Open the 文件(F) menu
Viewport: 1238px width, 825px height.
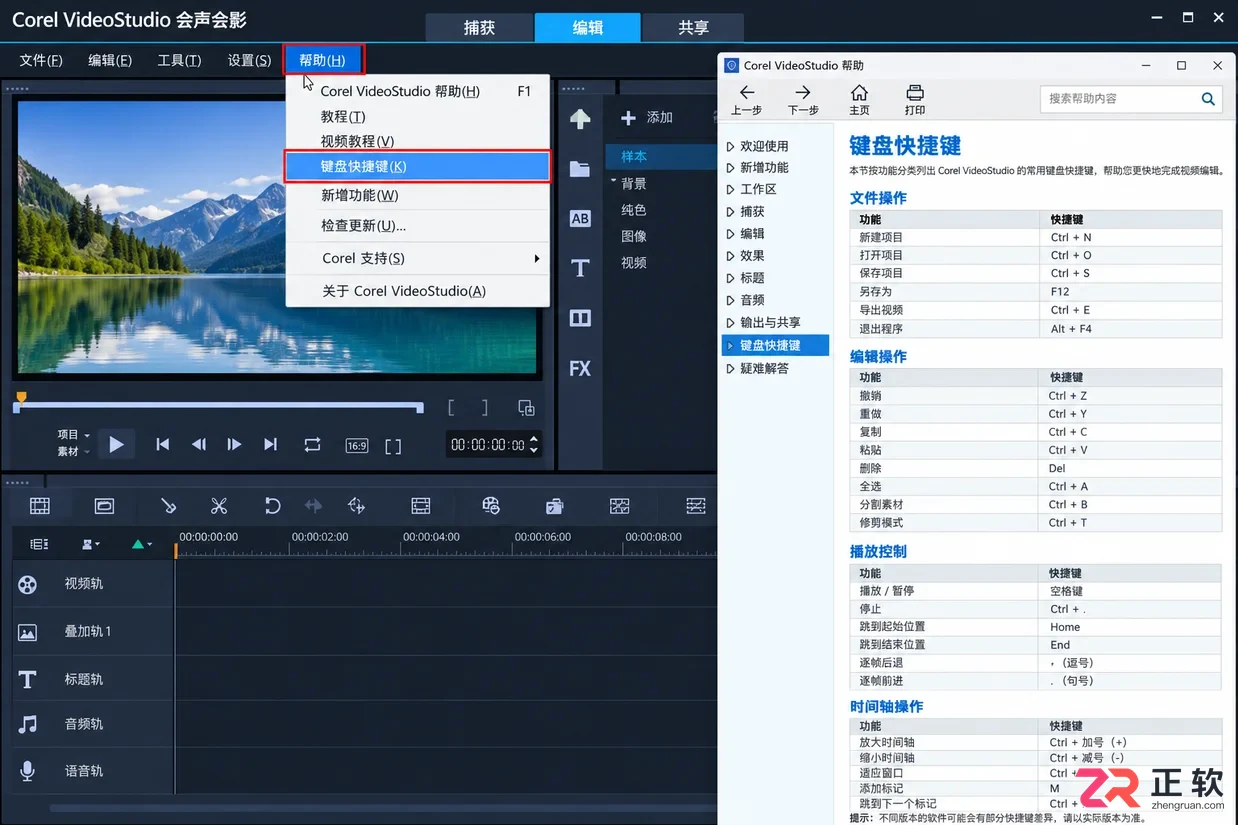click(x=41, y=60)
